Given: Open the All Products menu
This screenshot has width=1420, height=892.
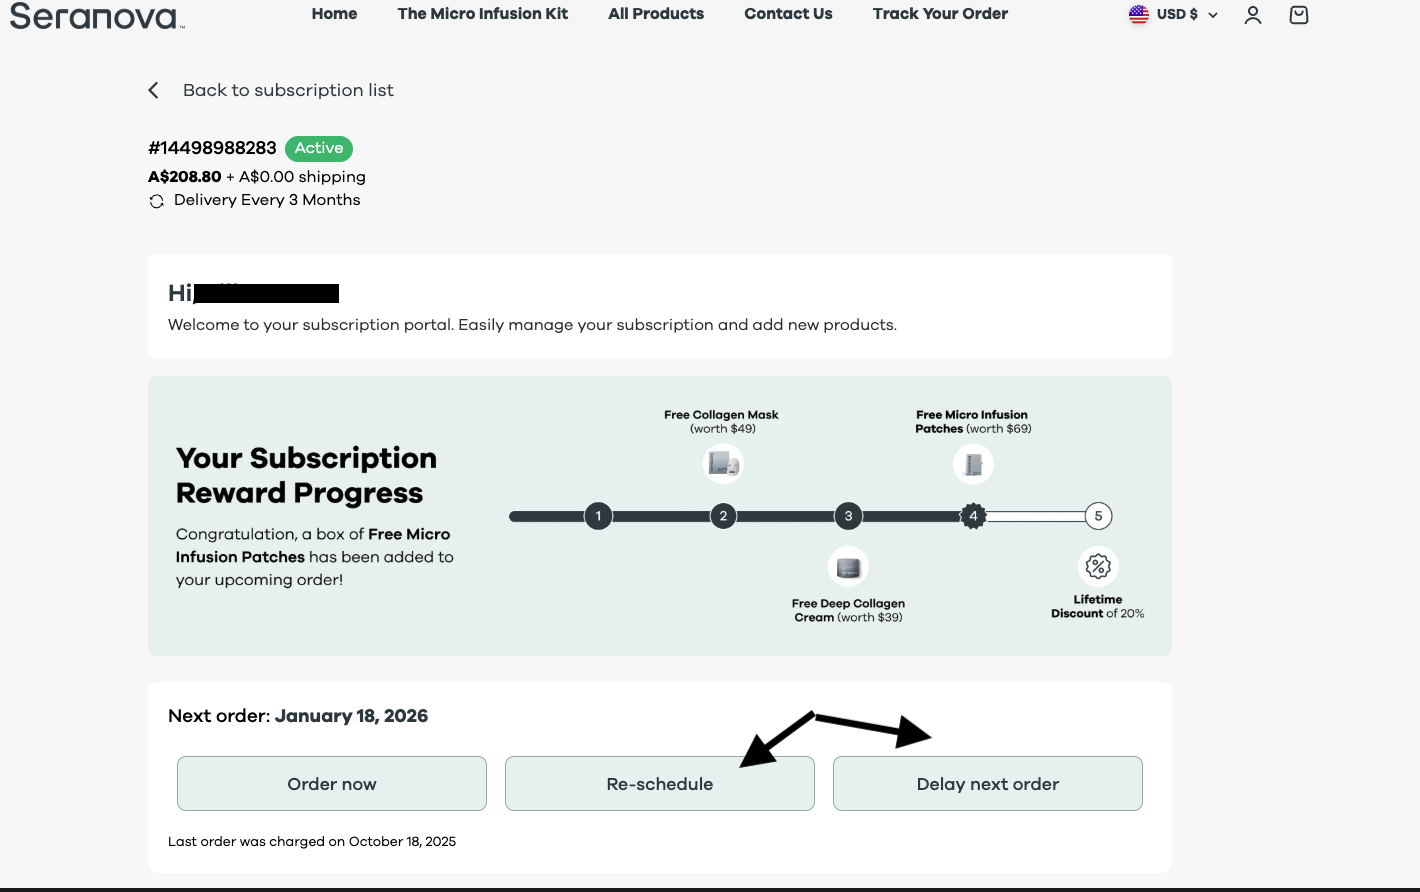Looking at the screenshot, I should click(656, 14).
